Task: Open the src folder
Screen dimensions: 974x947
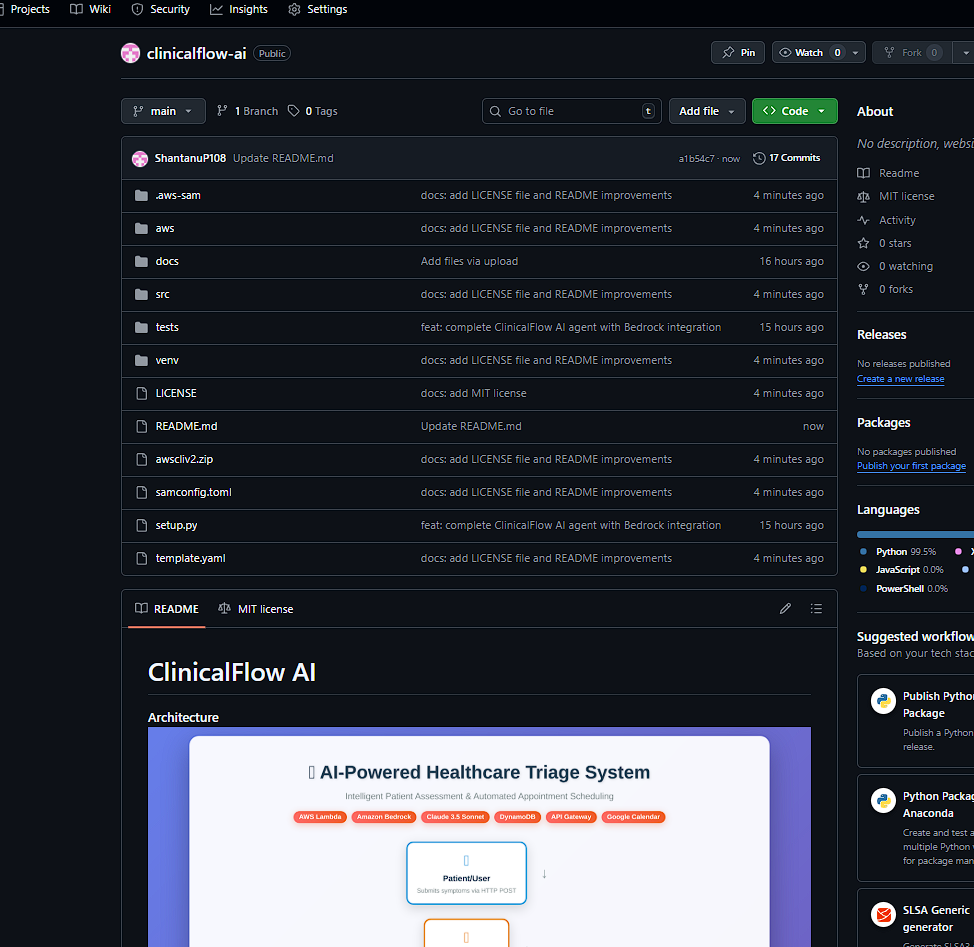Action: tap(162, 294)
